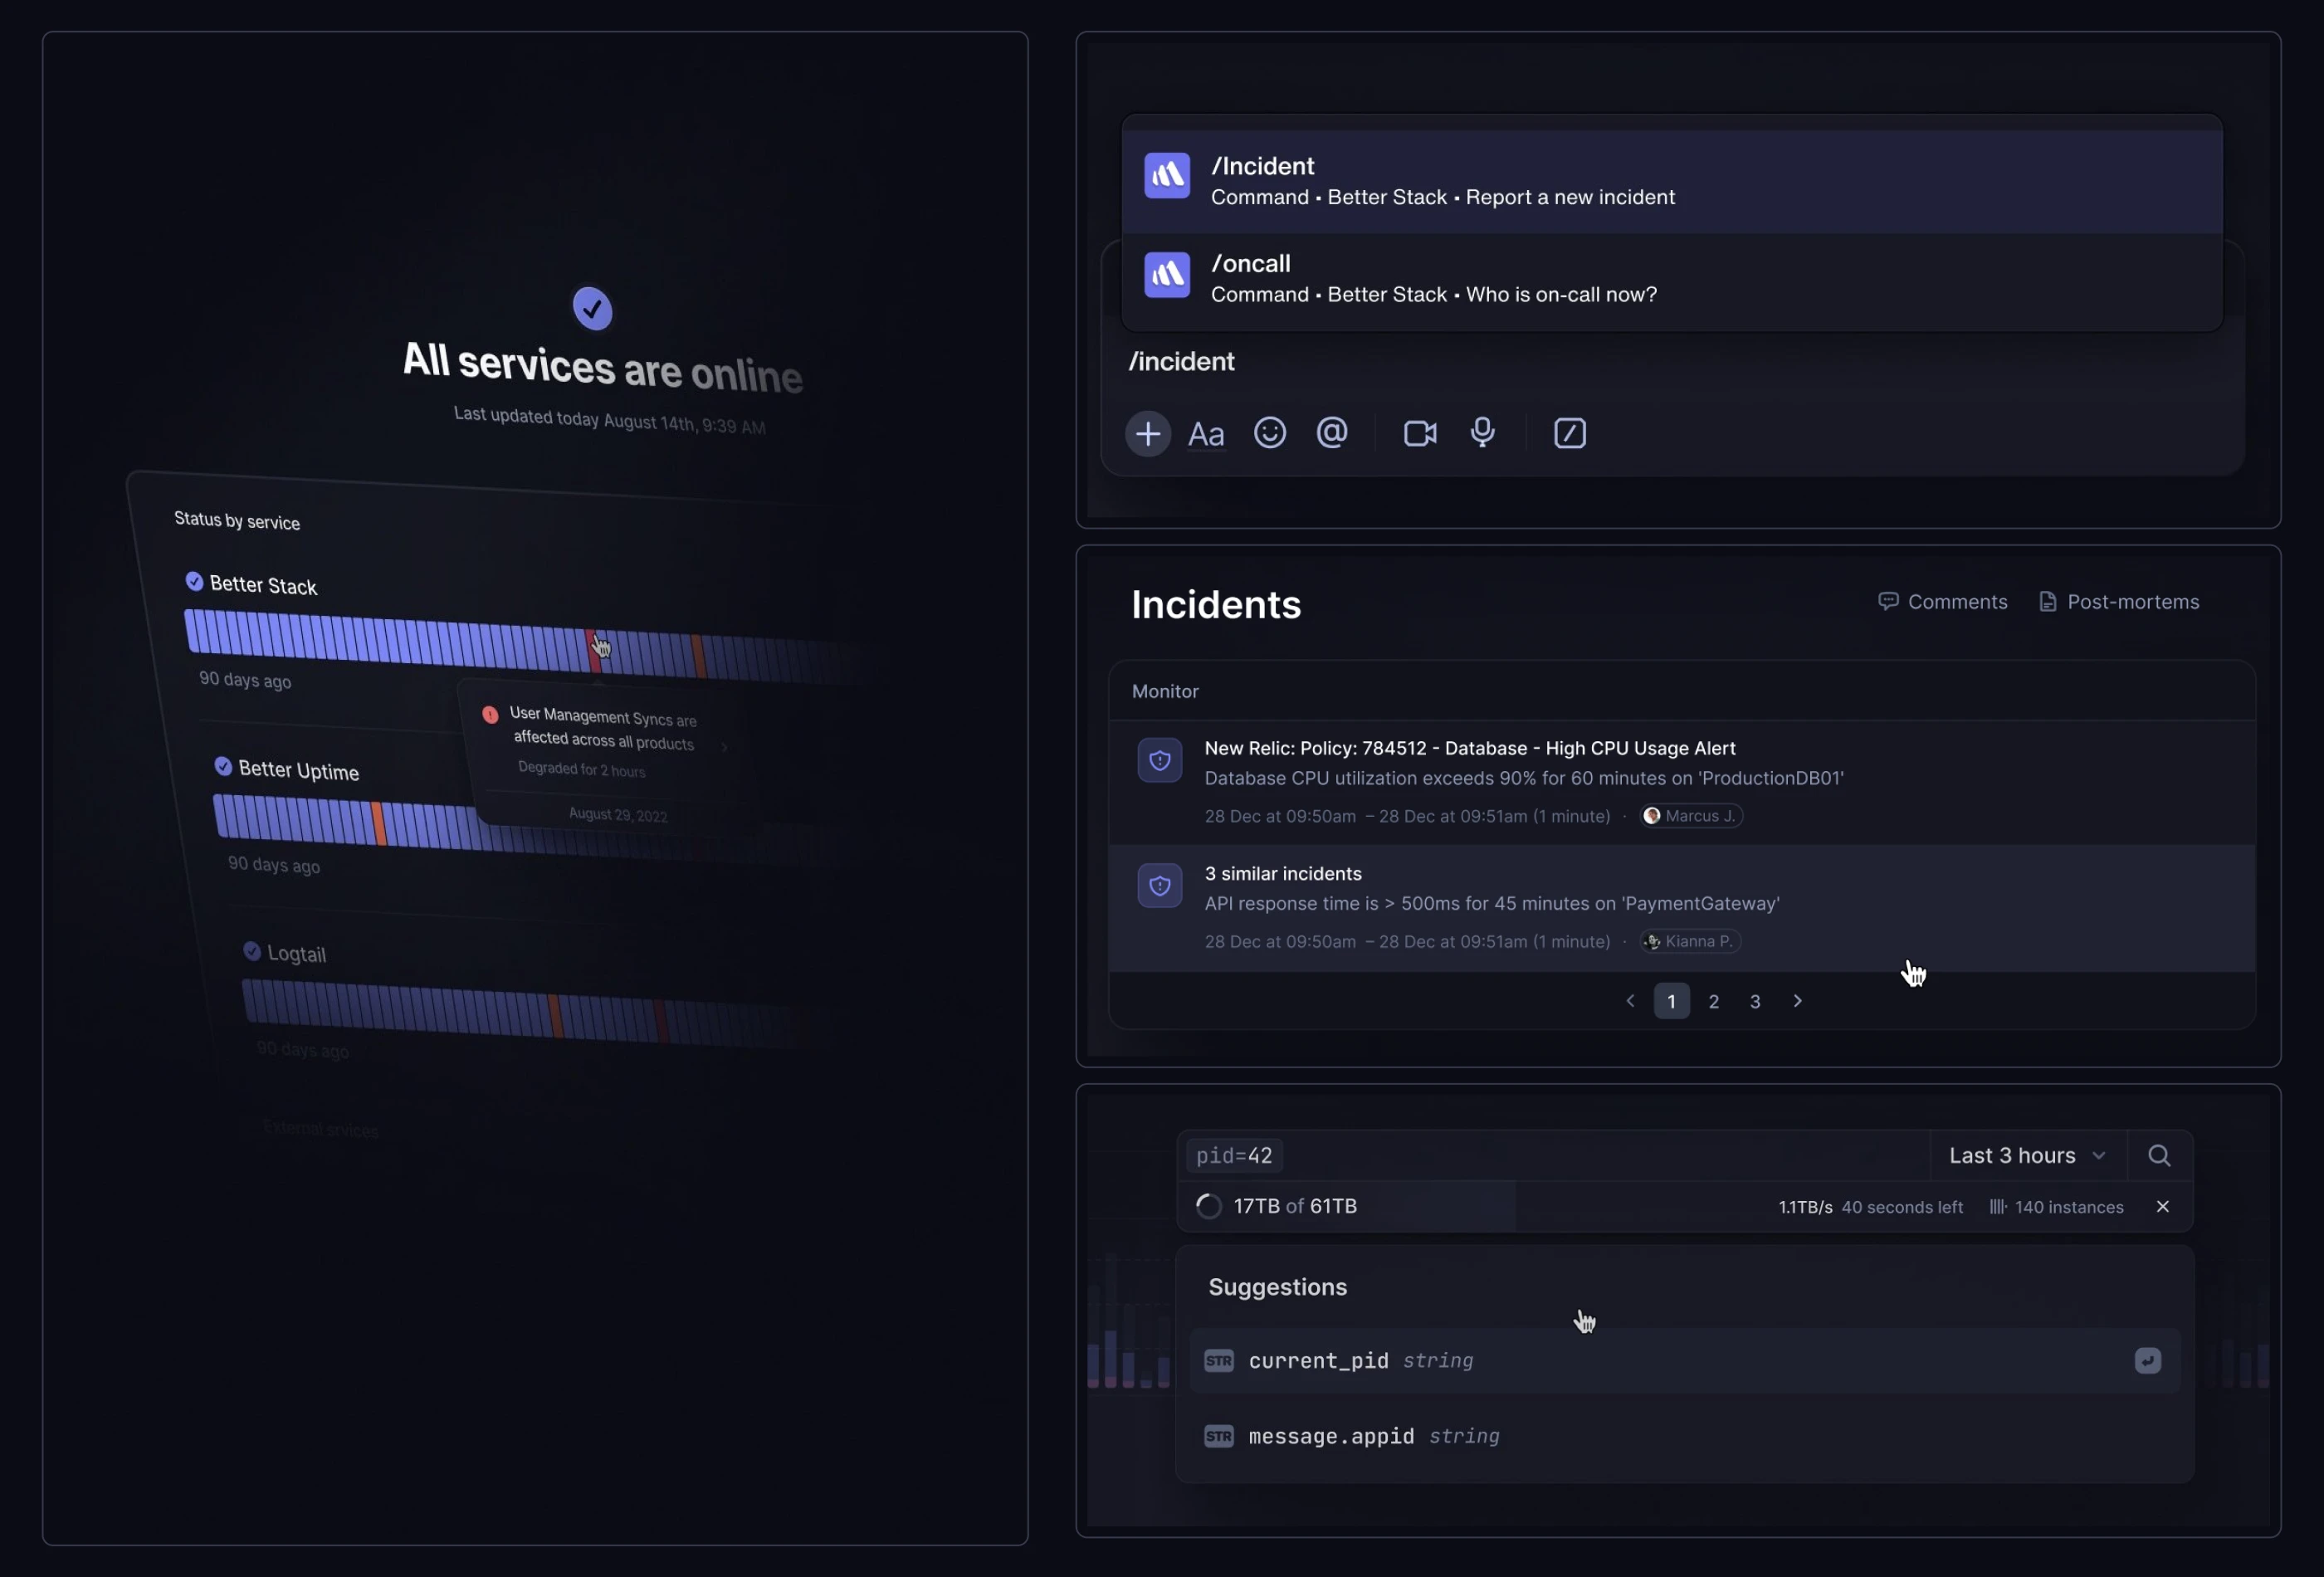The height and width of the screenshot is (1577, 2324).
Task: Click the slash shortcuts icon
Action: click(x=1569, y=434)
